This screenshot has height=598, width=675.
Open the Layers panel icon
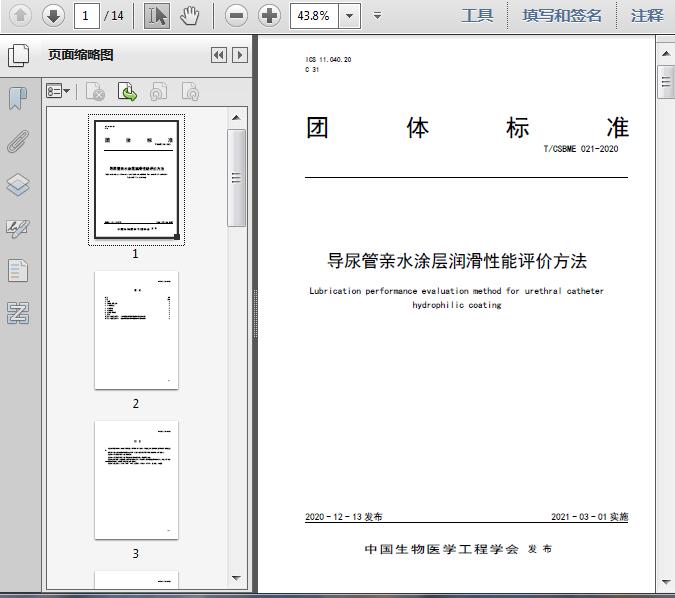click(18, 185)
